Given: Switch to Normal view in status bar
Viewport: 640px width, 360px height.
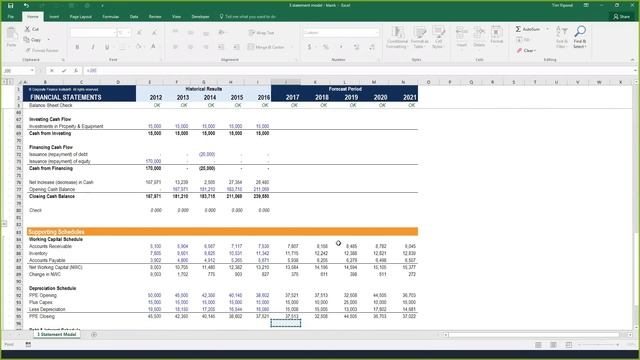Looking at the screenshot, I should click(538, 345).
